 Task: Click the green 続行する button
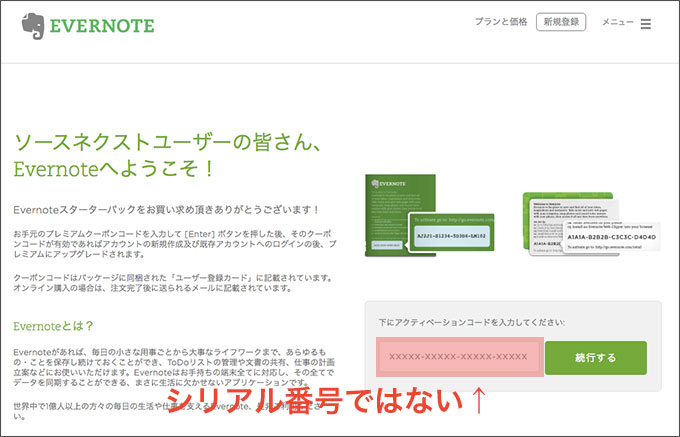pyautogui.click(x=595, y=358)
